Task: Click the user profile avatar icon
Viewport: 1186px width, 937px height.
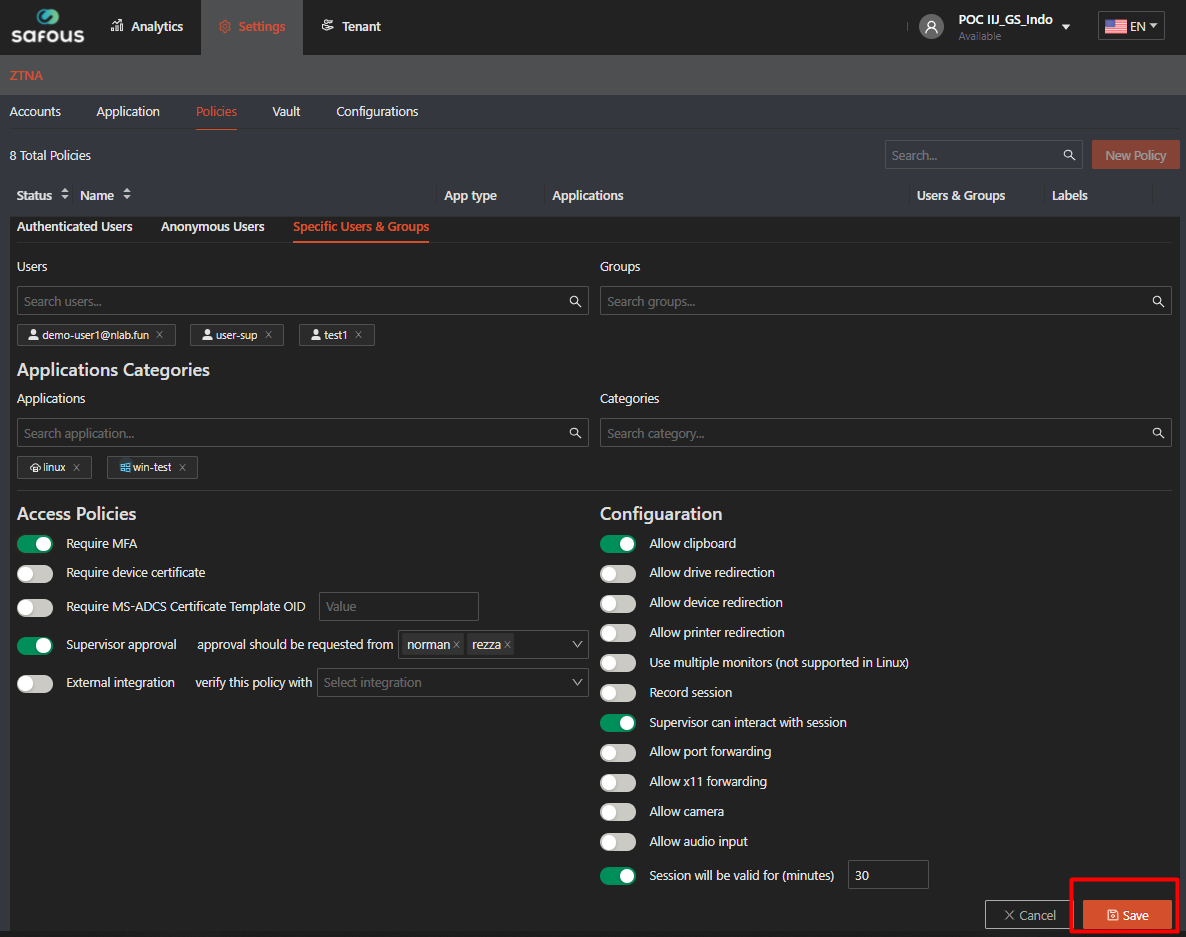Action: pos(931,27)
